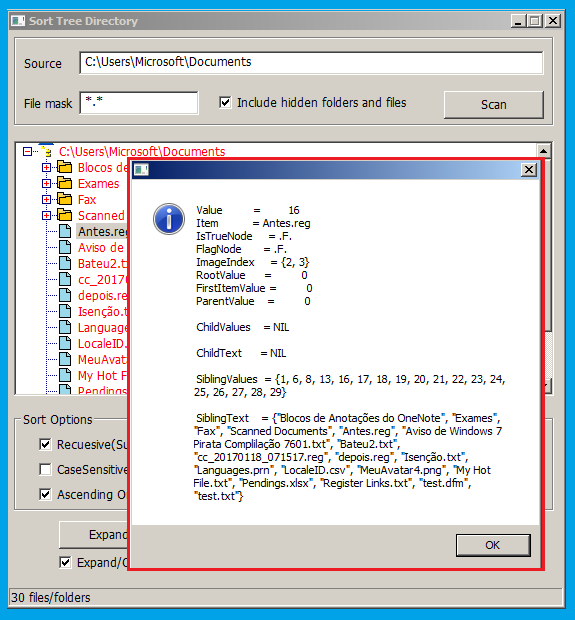Enable the CaseSensitive checkbox
Screen dimensions: 575x620
pyautogui.click(x=45, y=469)
